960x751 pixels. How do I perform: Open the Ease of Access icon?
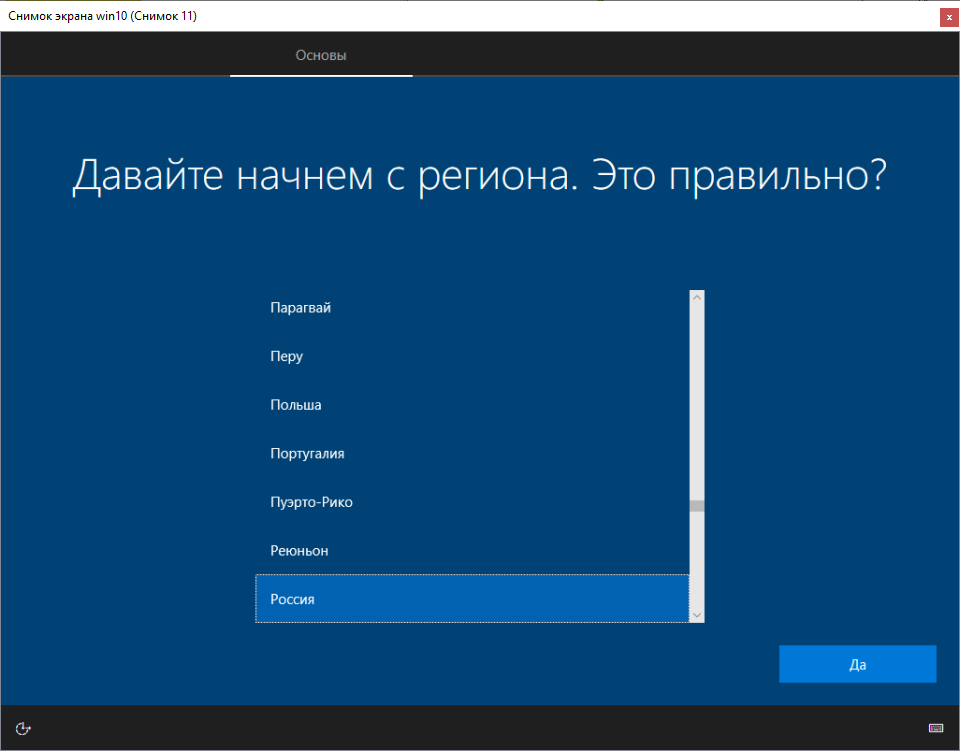pyautogui.click(x=23, y=728)
